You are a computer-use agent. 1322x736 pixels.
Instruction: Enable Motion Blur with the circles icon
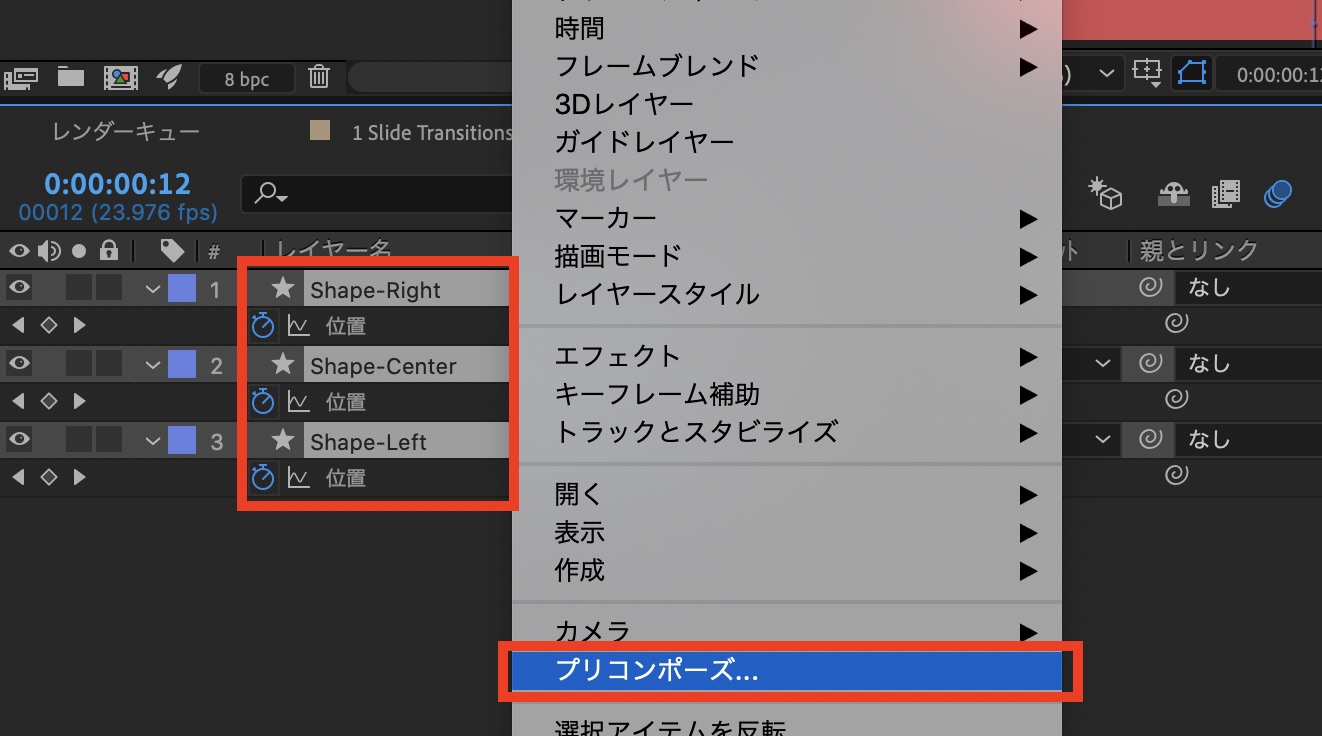[x=1278, y=193]
